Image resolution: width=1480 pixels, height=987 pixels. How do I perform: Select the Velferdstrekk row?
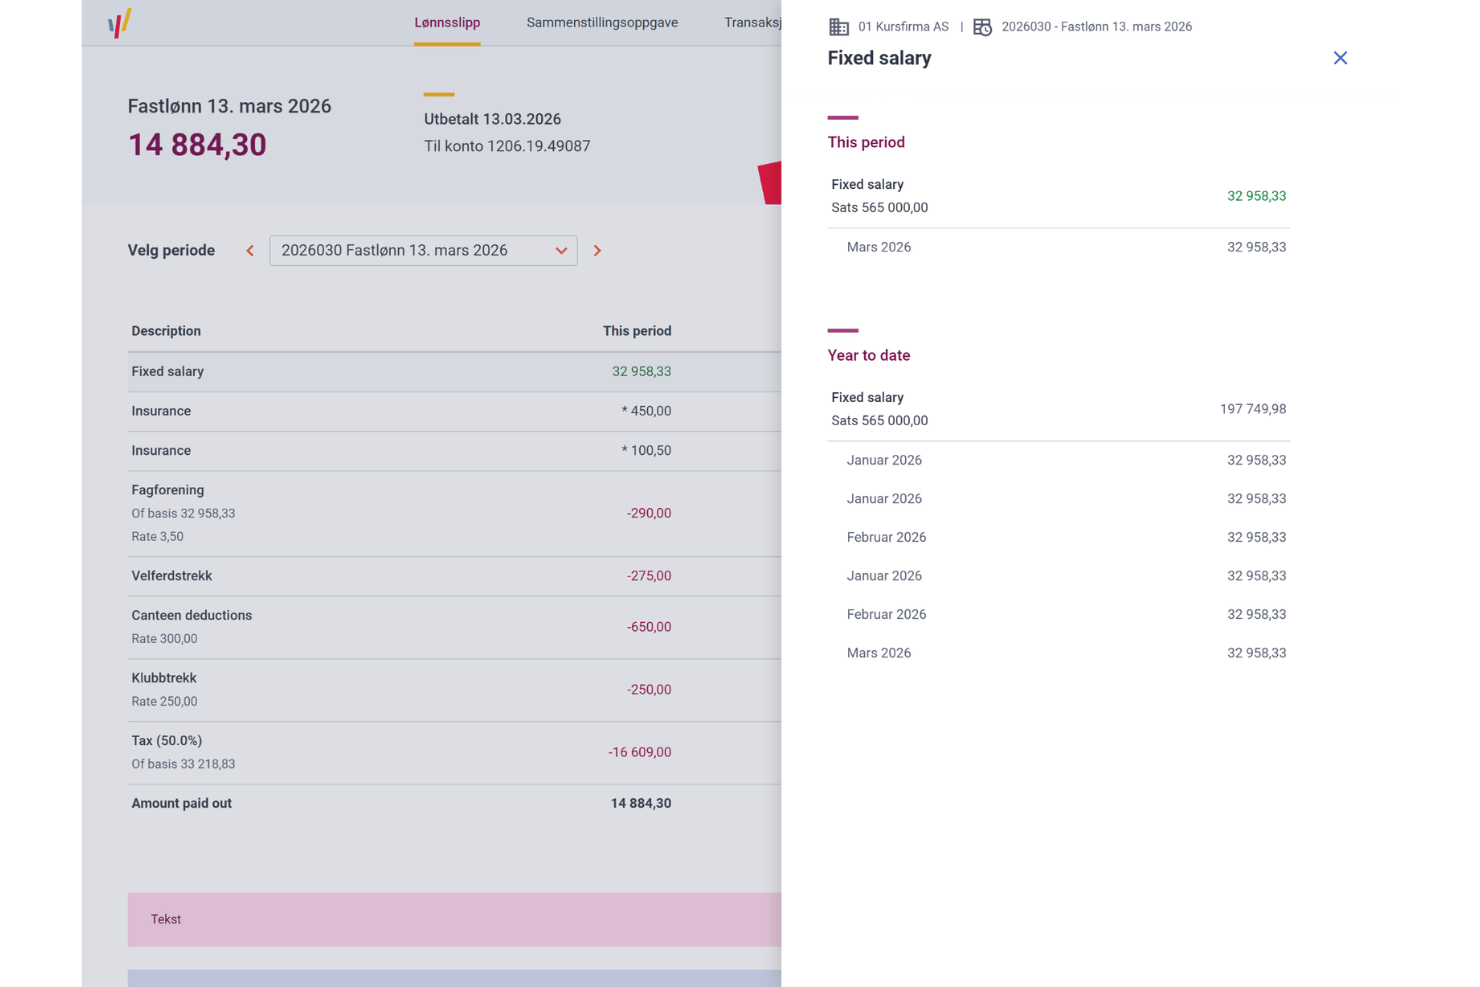coord(454,576)
